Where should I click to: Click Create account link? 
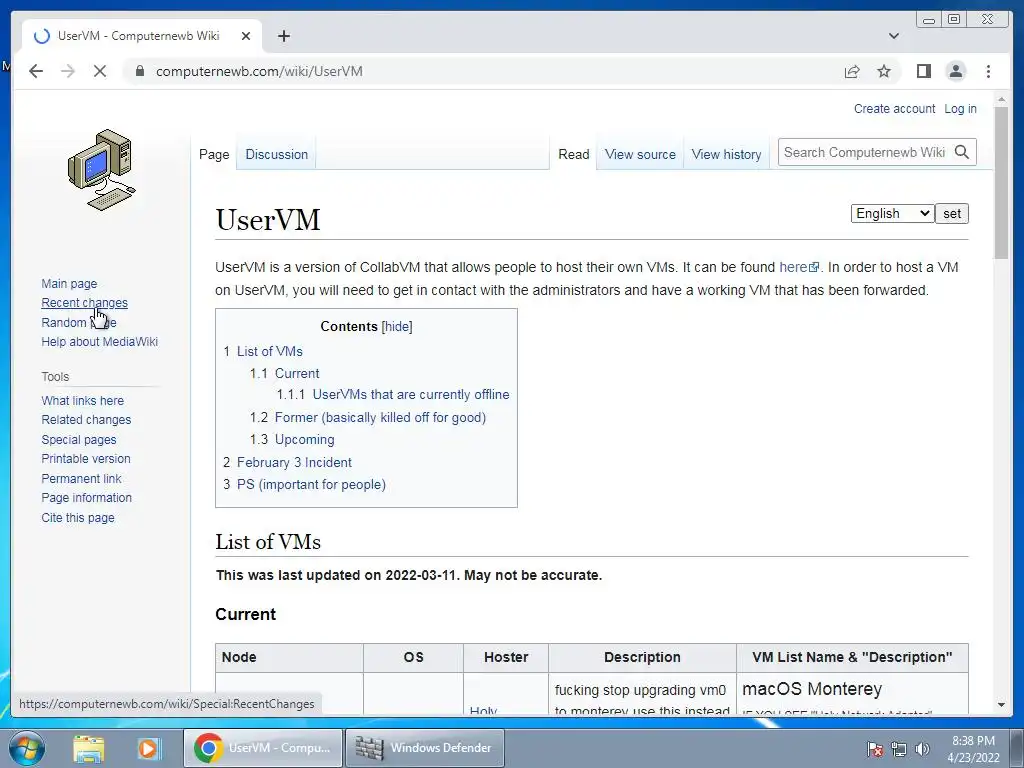click(894, 108)
